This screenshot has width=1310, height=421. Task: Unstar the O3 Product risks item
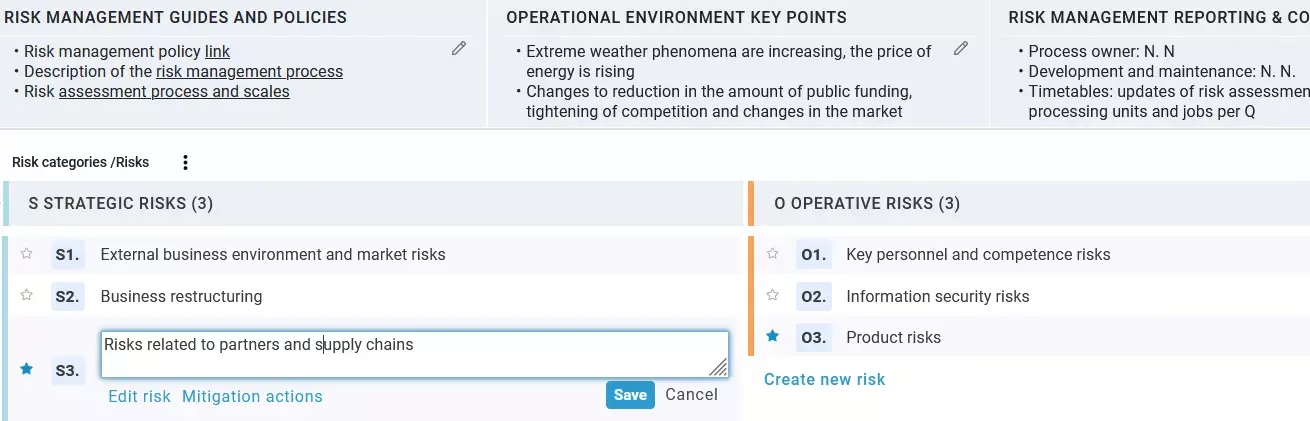tap(772, 336)
